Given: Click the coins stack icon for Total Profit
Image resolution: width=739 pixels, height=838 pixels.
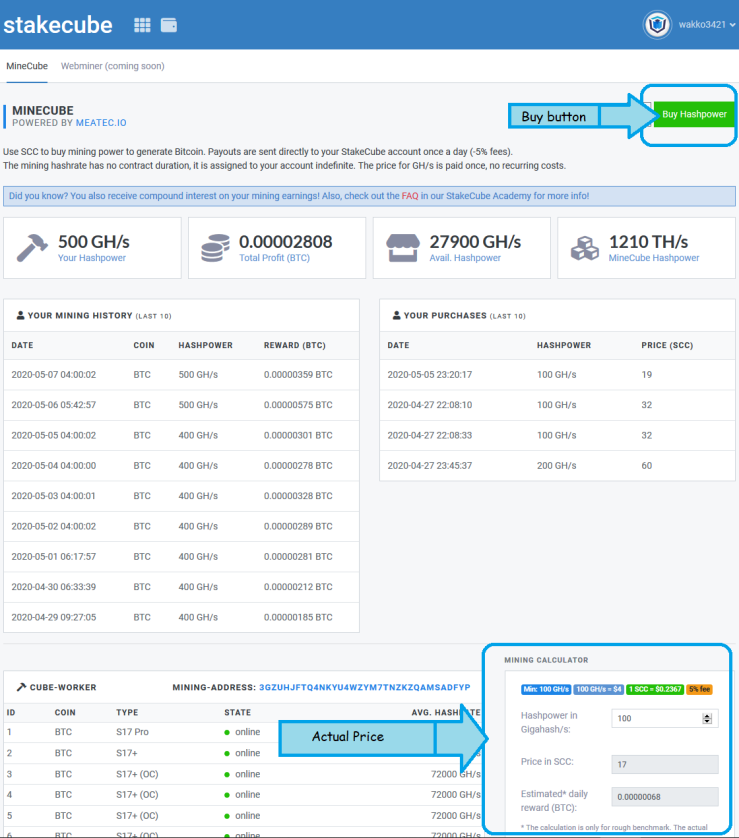Looking at the screenshot, I should (x=215, y=248).
